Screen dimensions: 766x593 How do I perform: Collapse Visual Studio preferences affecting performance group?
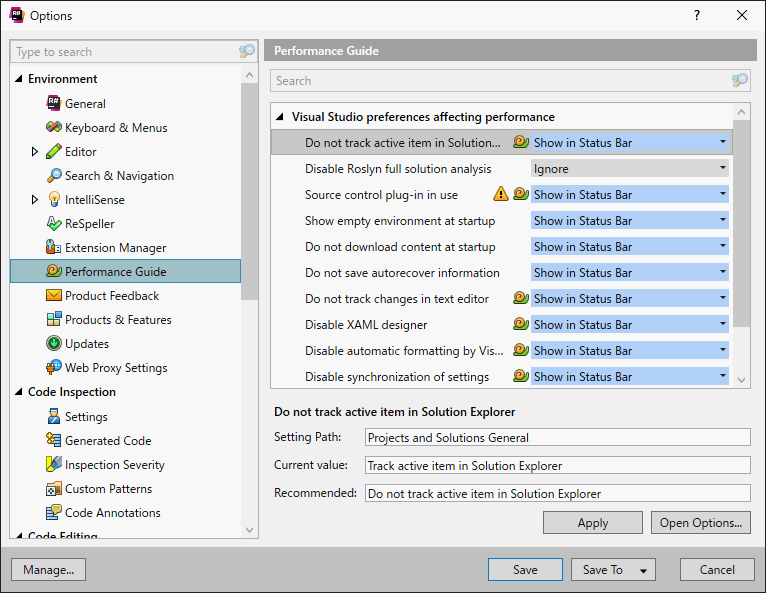[279, 117]
